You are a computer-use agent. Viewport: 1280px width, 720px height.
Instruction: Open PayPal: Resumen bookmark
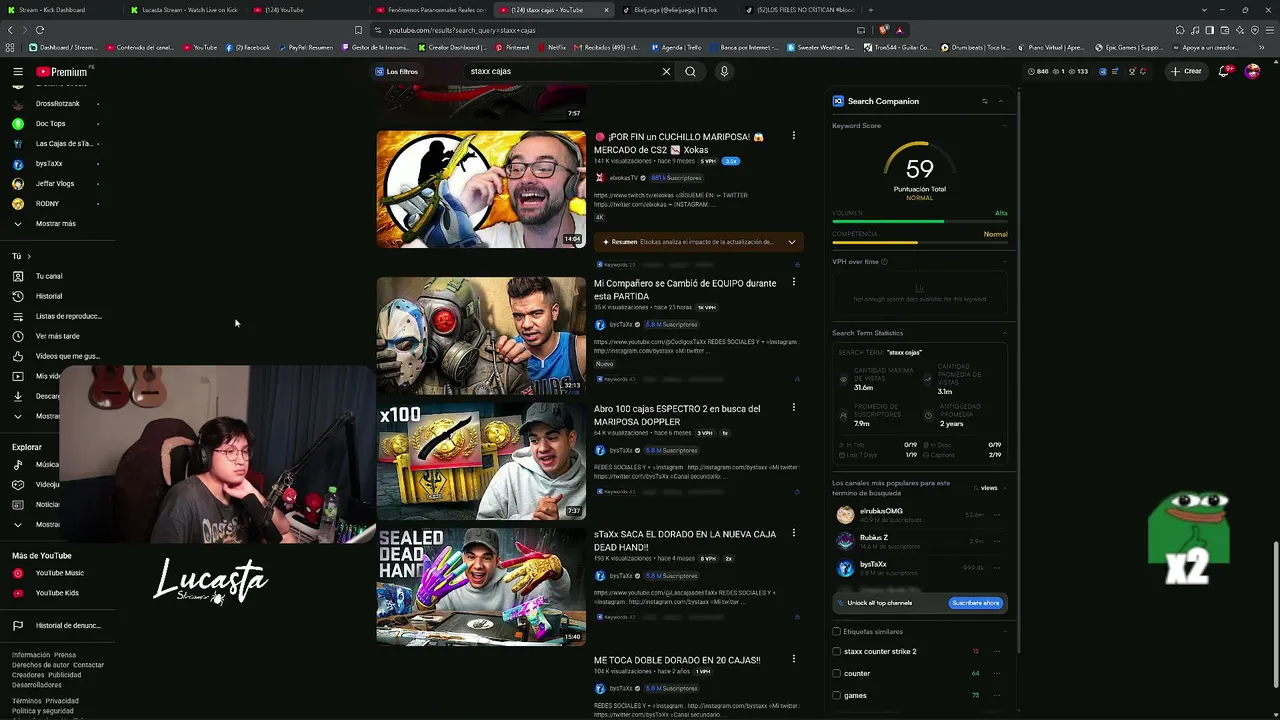306,47
